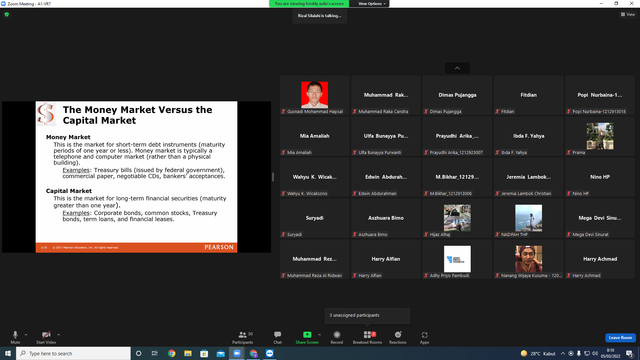This screenshot has height=360, width=640.
Task: Click the taskbar search box
Action: [73, 353]
